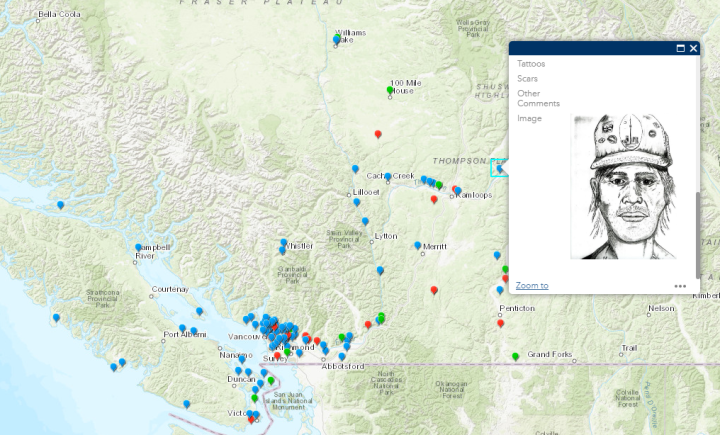
Task: Select the green marker near Grand Forks
Action: pos(516,356)
